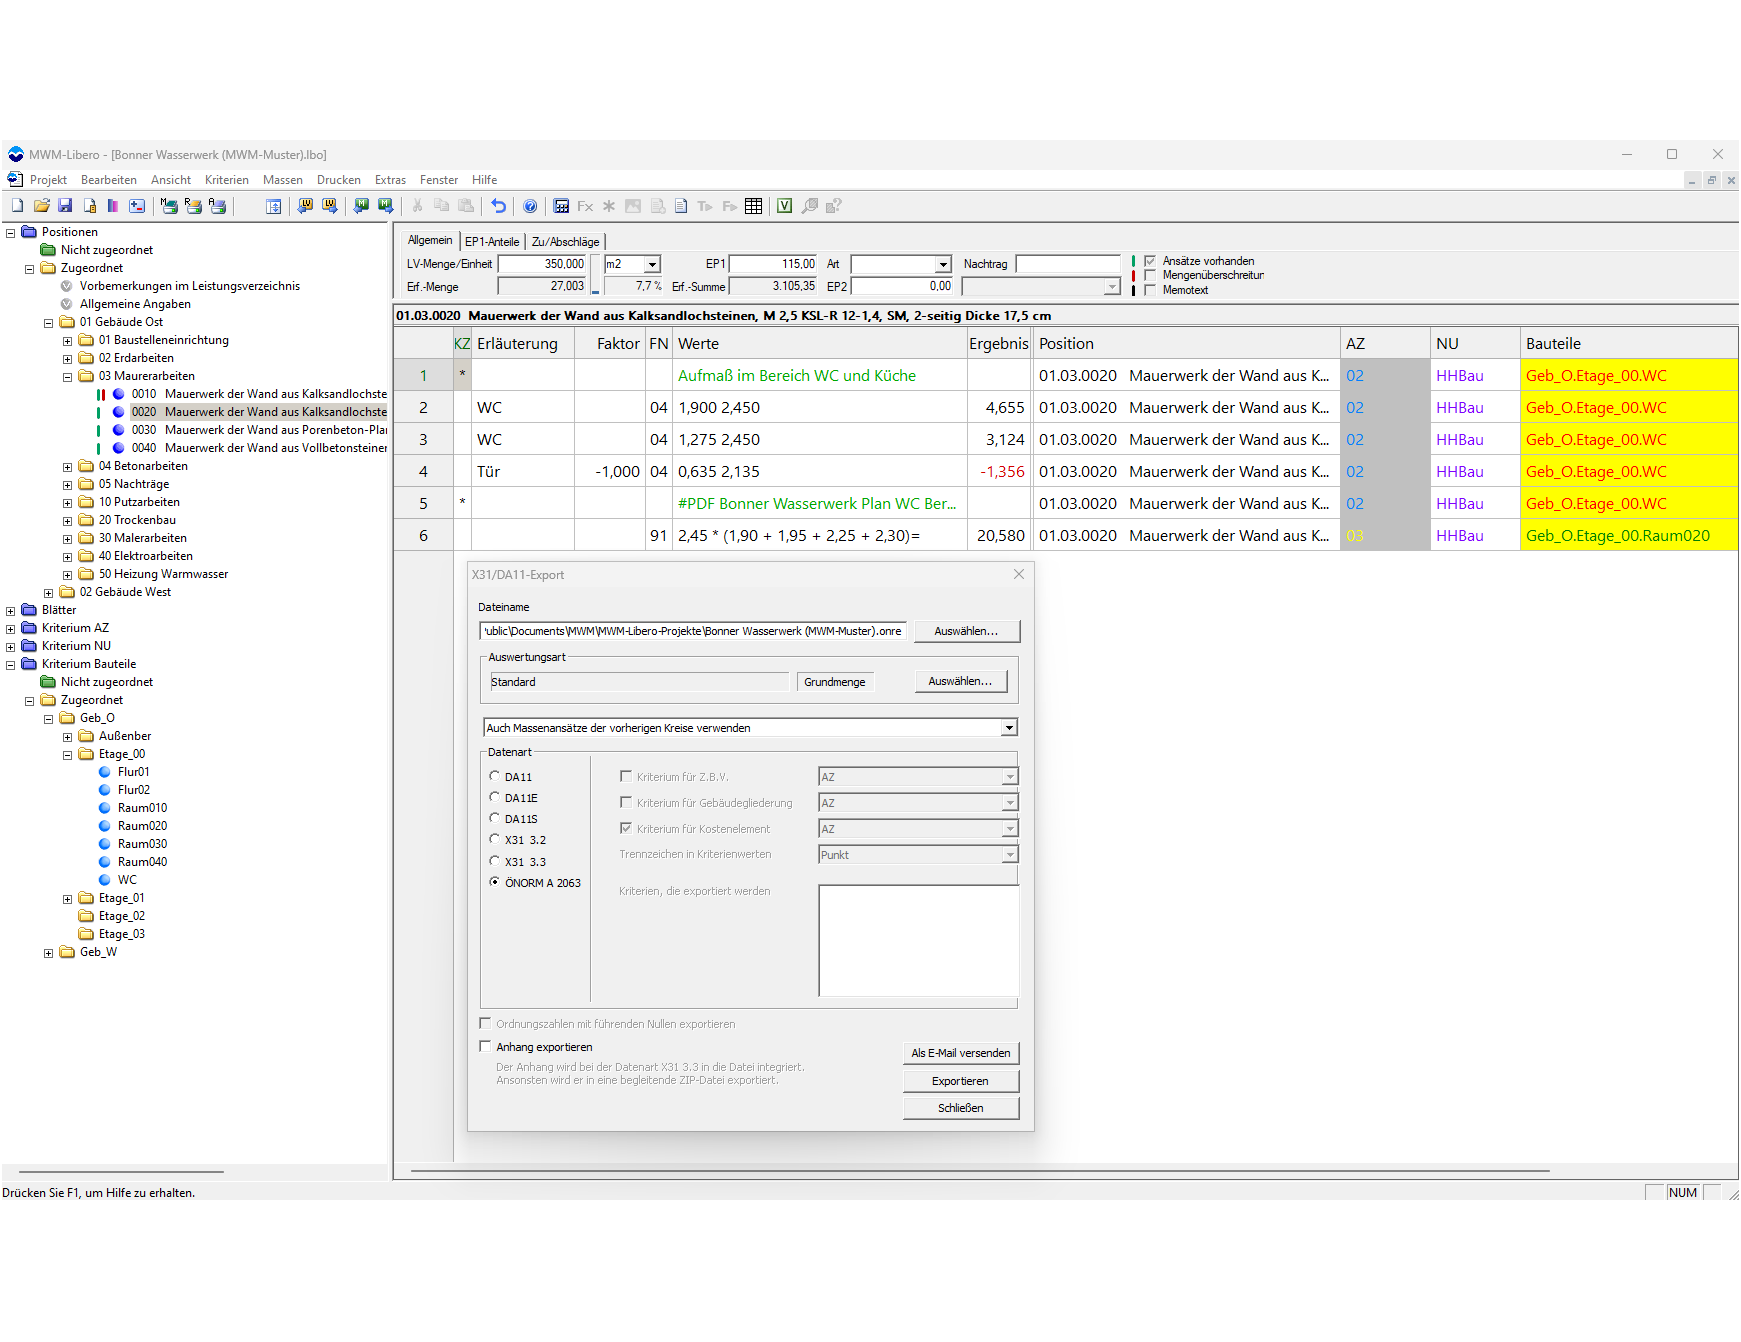
Task: Click the Dateiname path input field
Action: coord(693,631)
